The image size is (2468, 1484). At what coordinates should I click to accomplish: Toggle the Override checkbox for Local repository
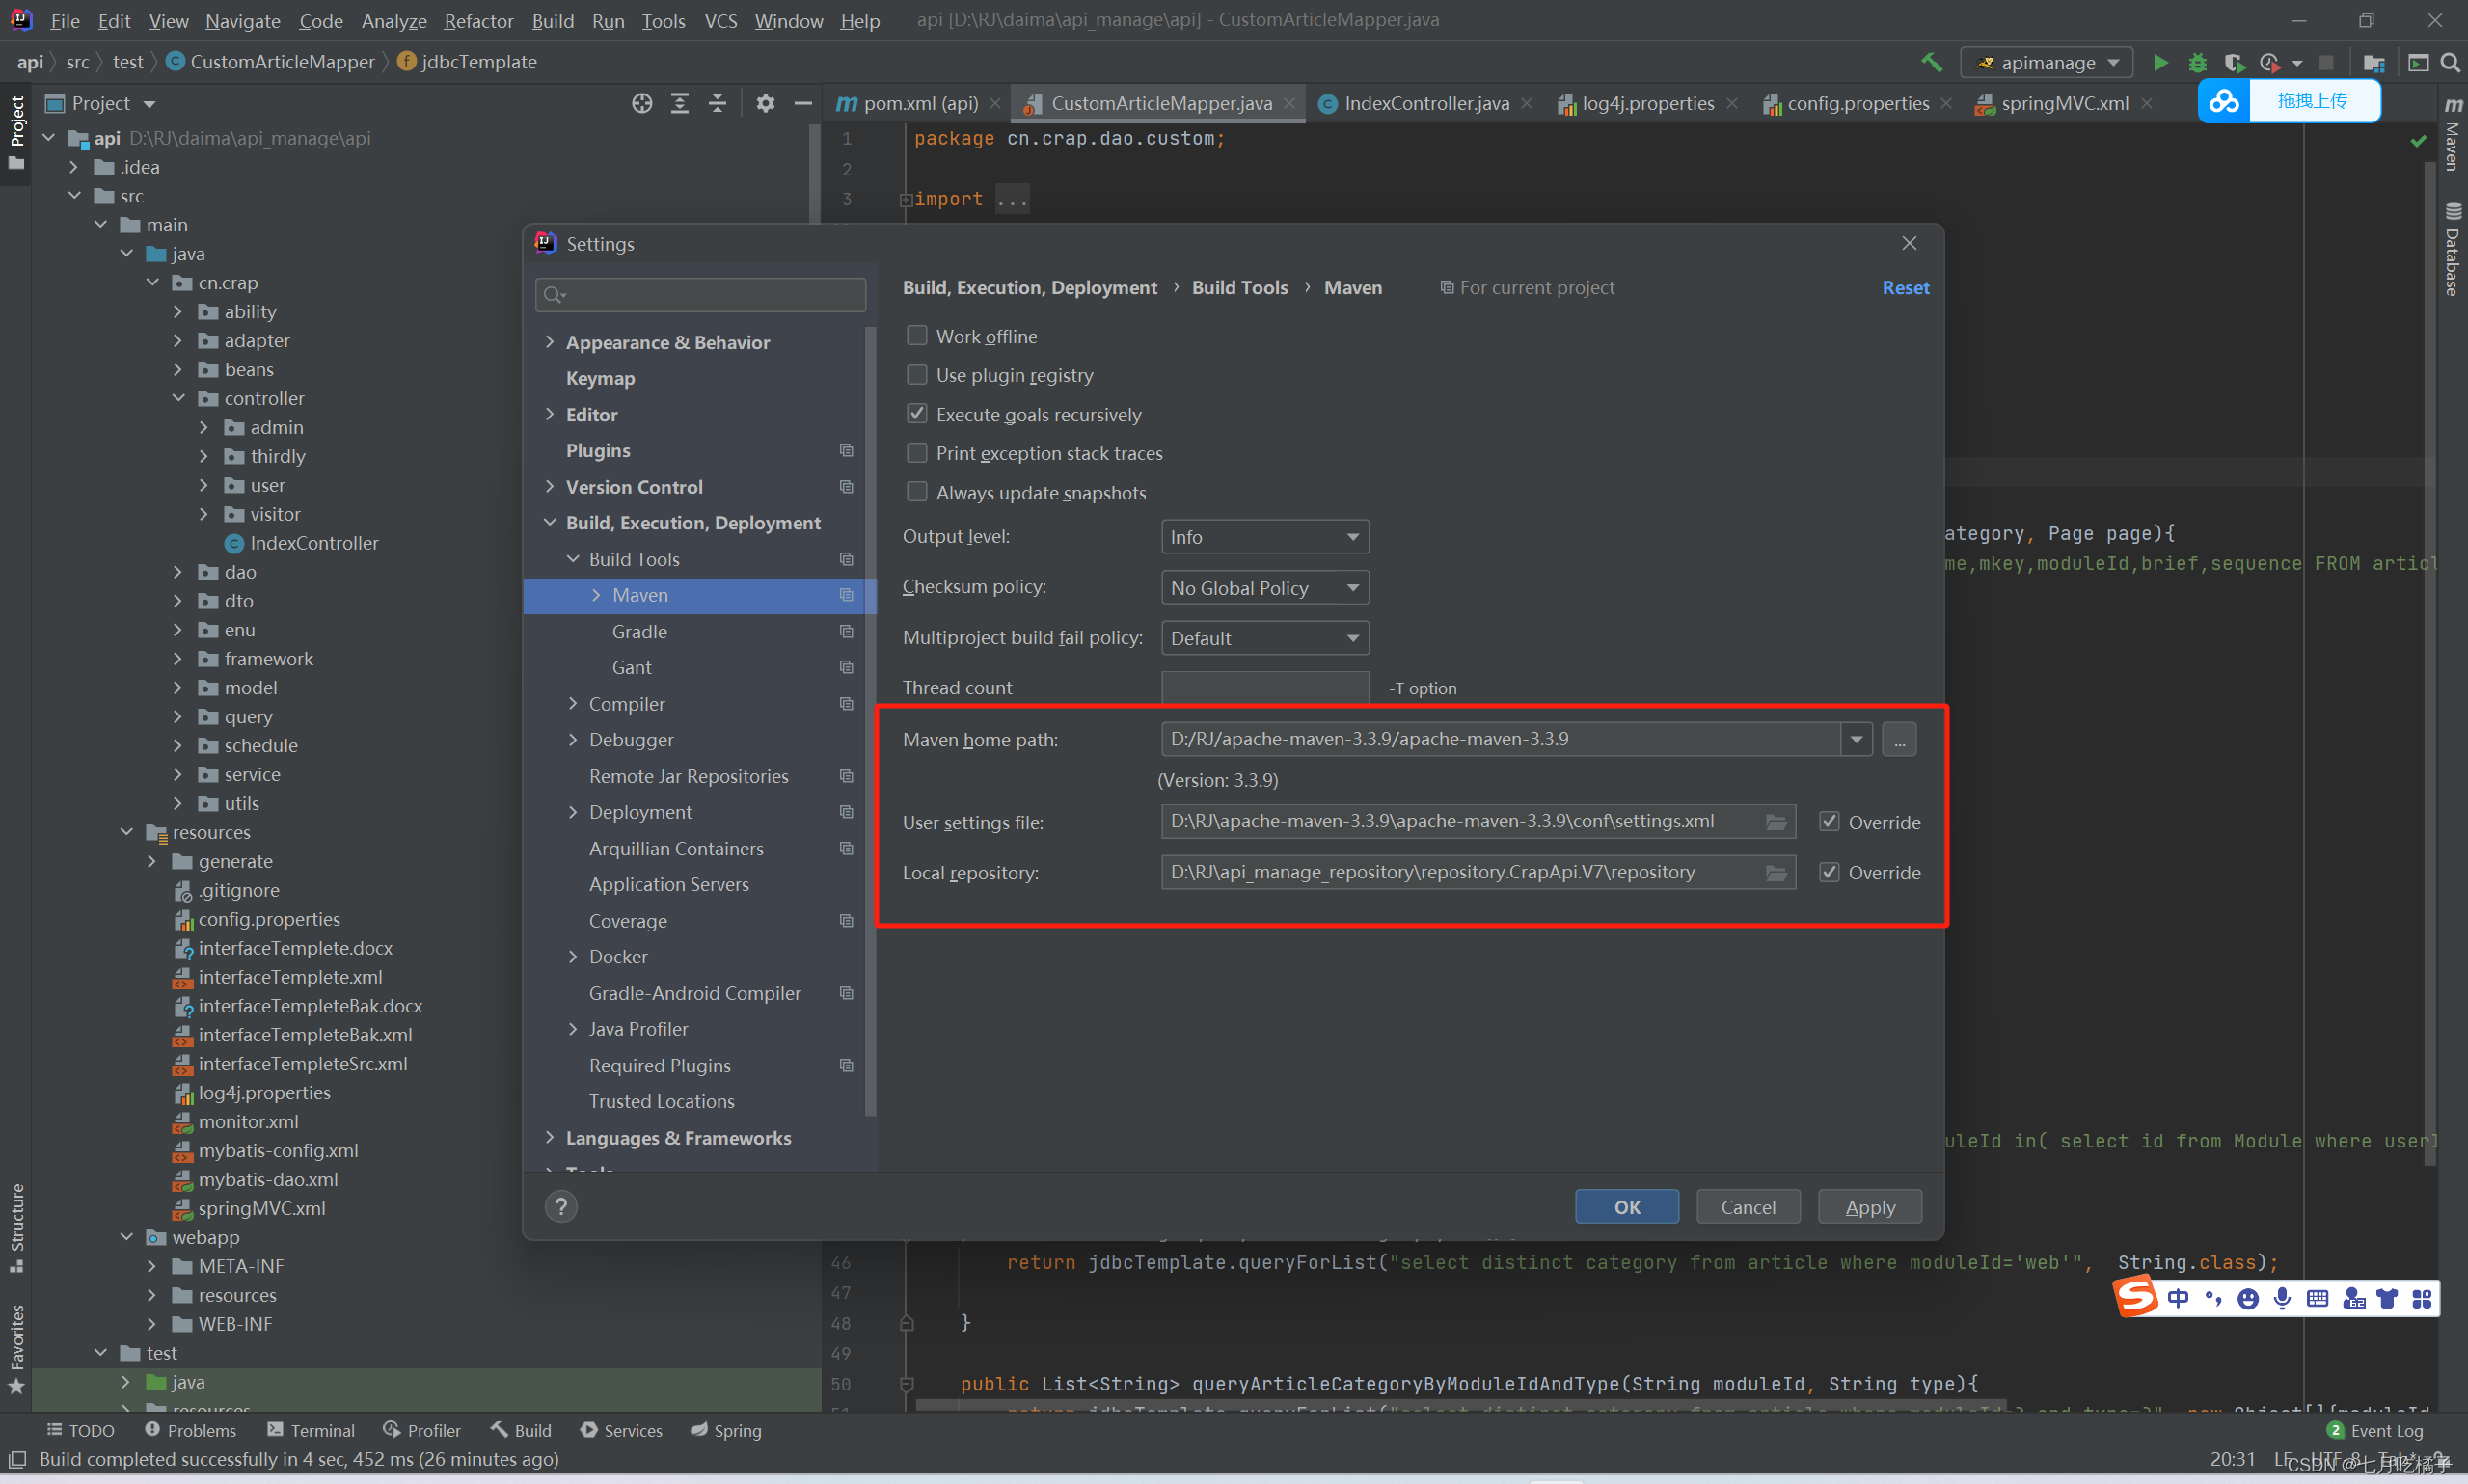pos(1830,873)
